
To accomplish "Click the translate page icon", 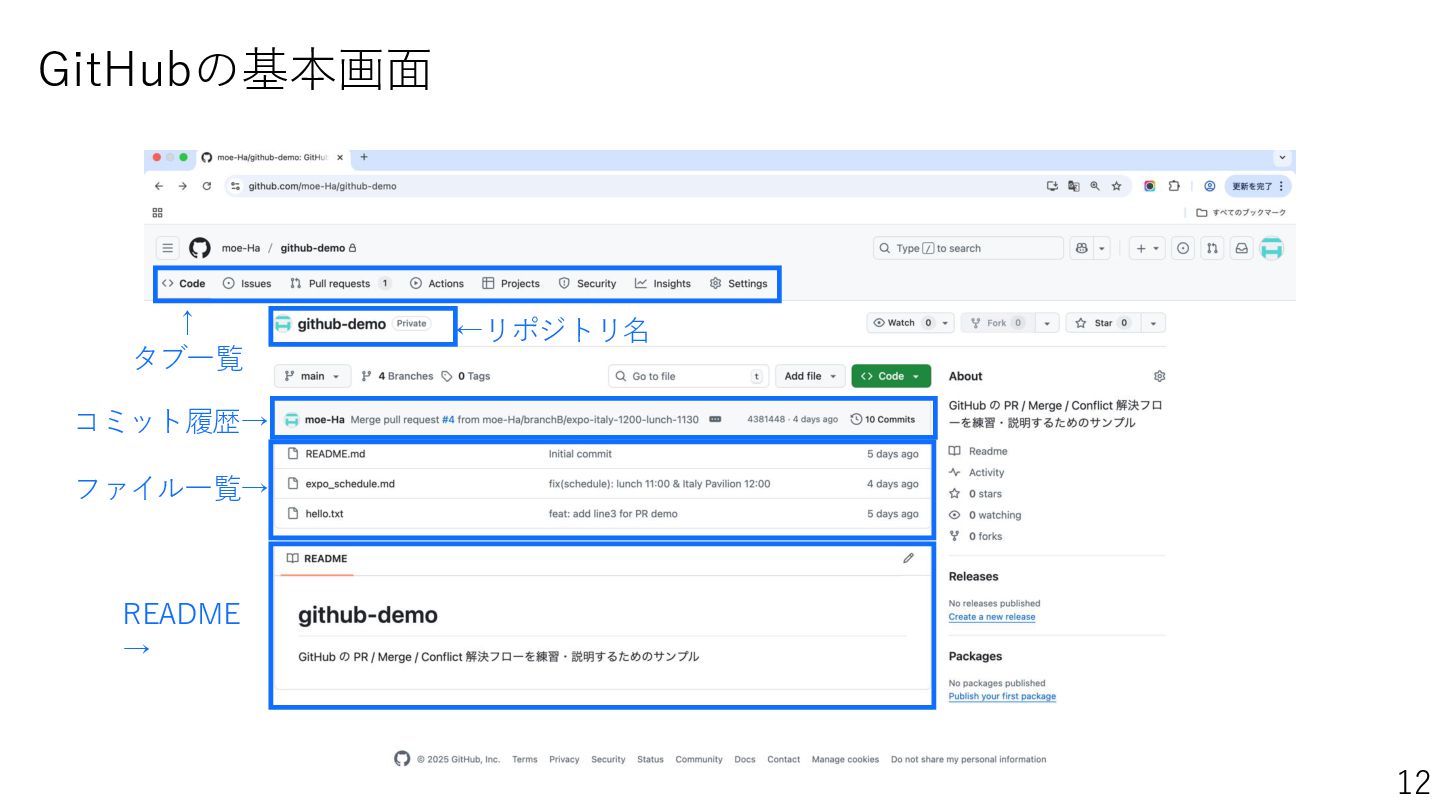I will [x=1074, y=186].
